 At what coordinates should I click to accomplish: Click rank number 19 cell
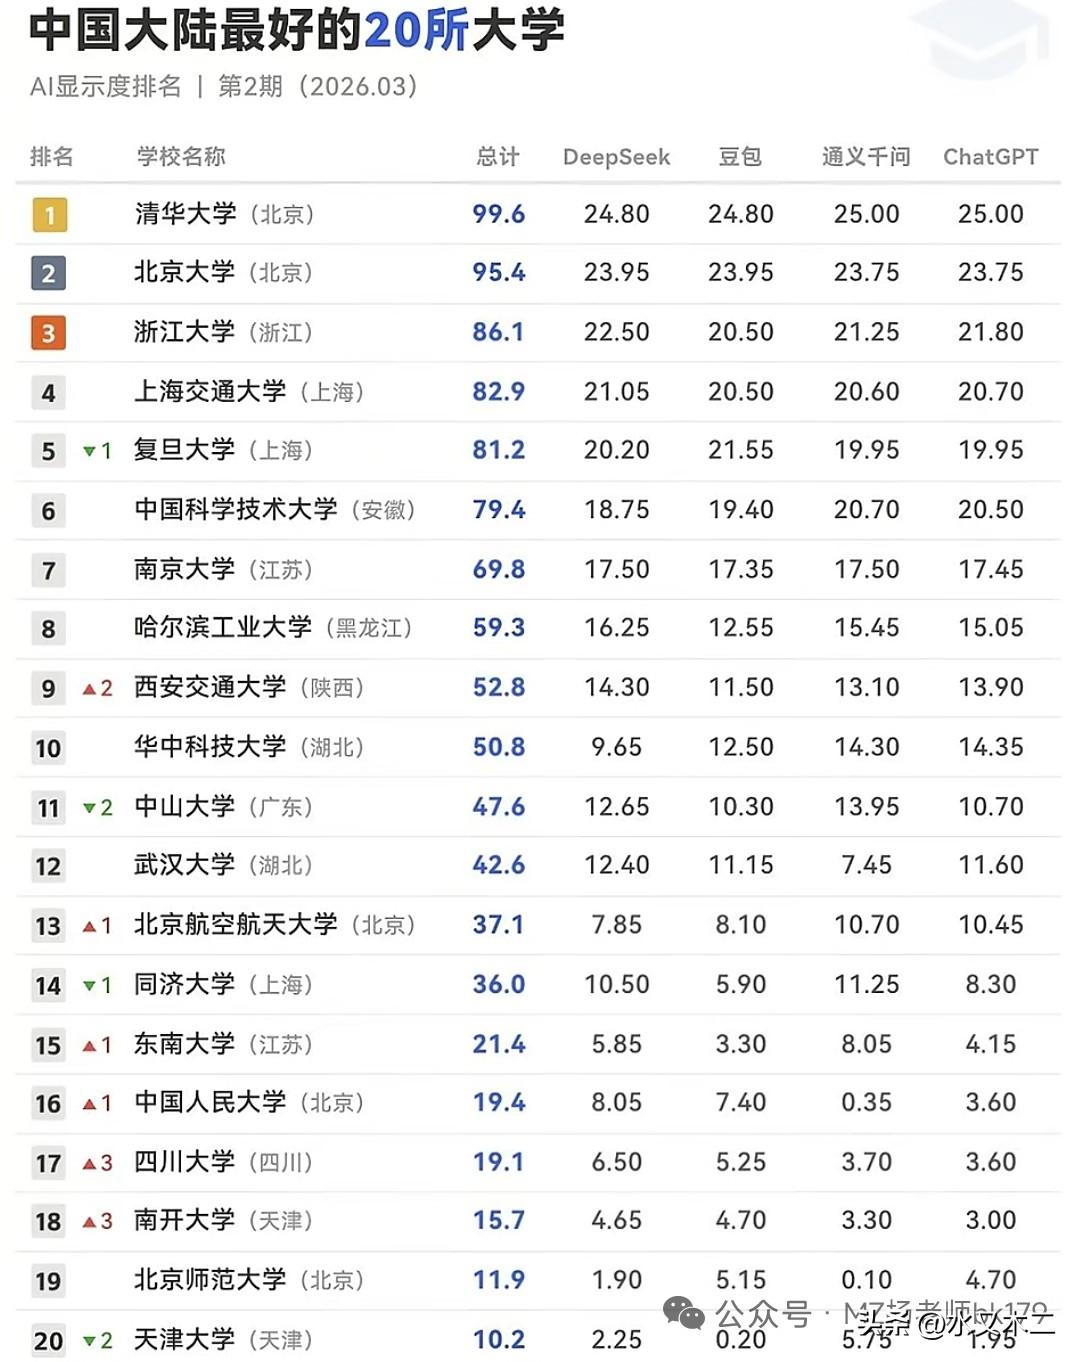tap(48, 1281)
